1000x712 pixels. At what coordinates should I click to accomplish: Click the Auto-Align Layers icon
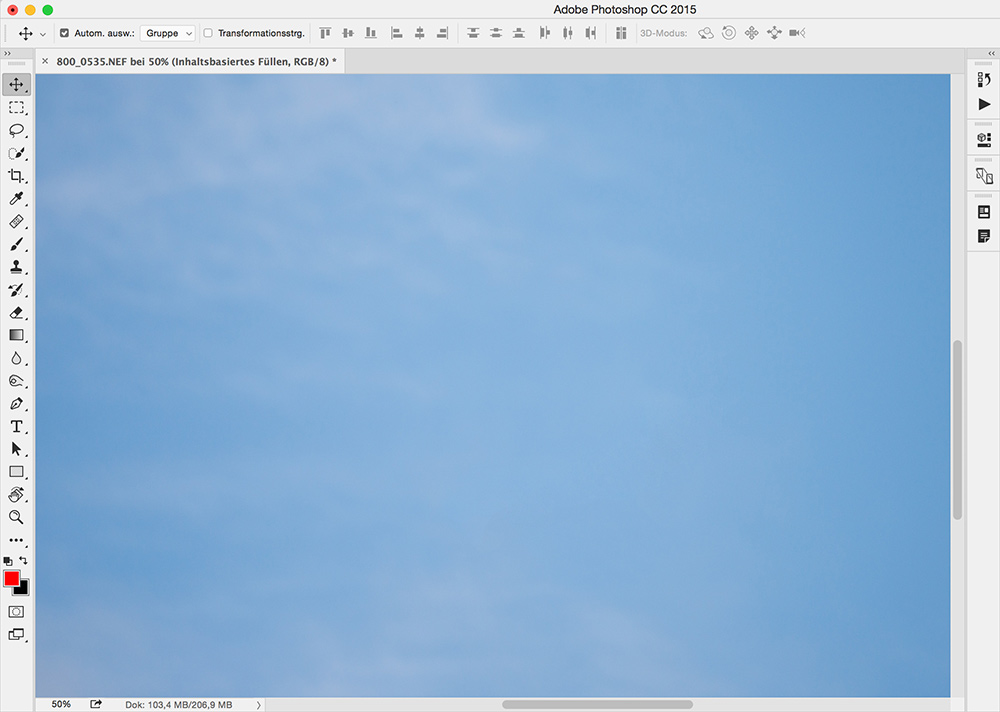(x=621, y=33)
